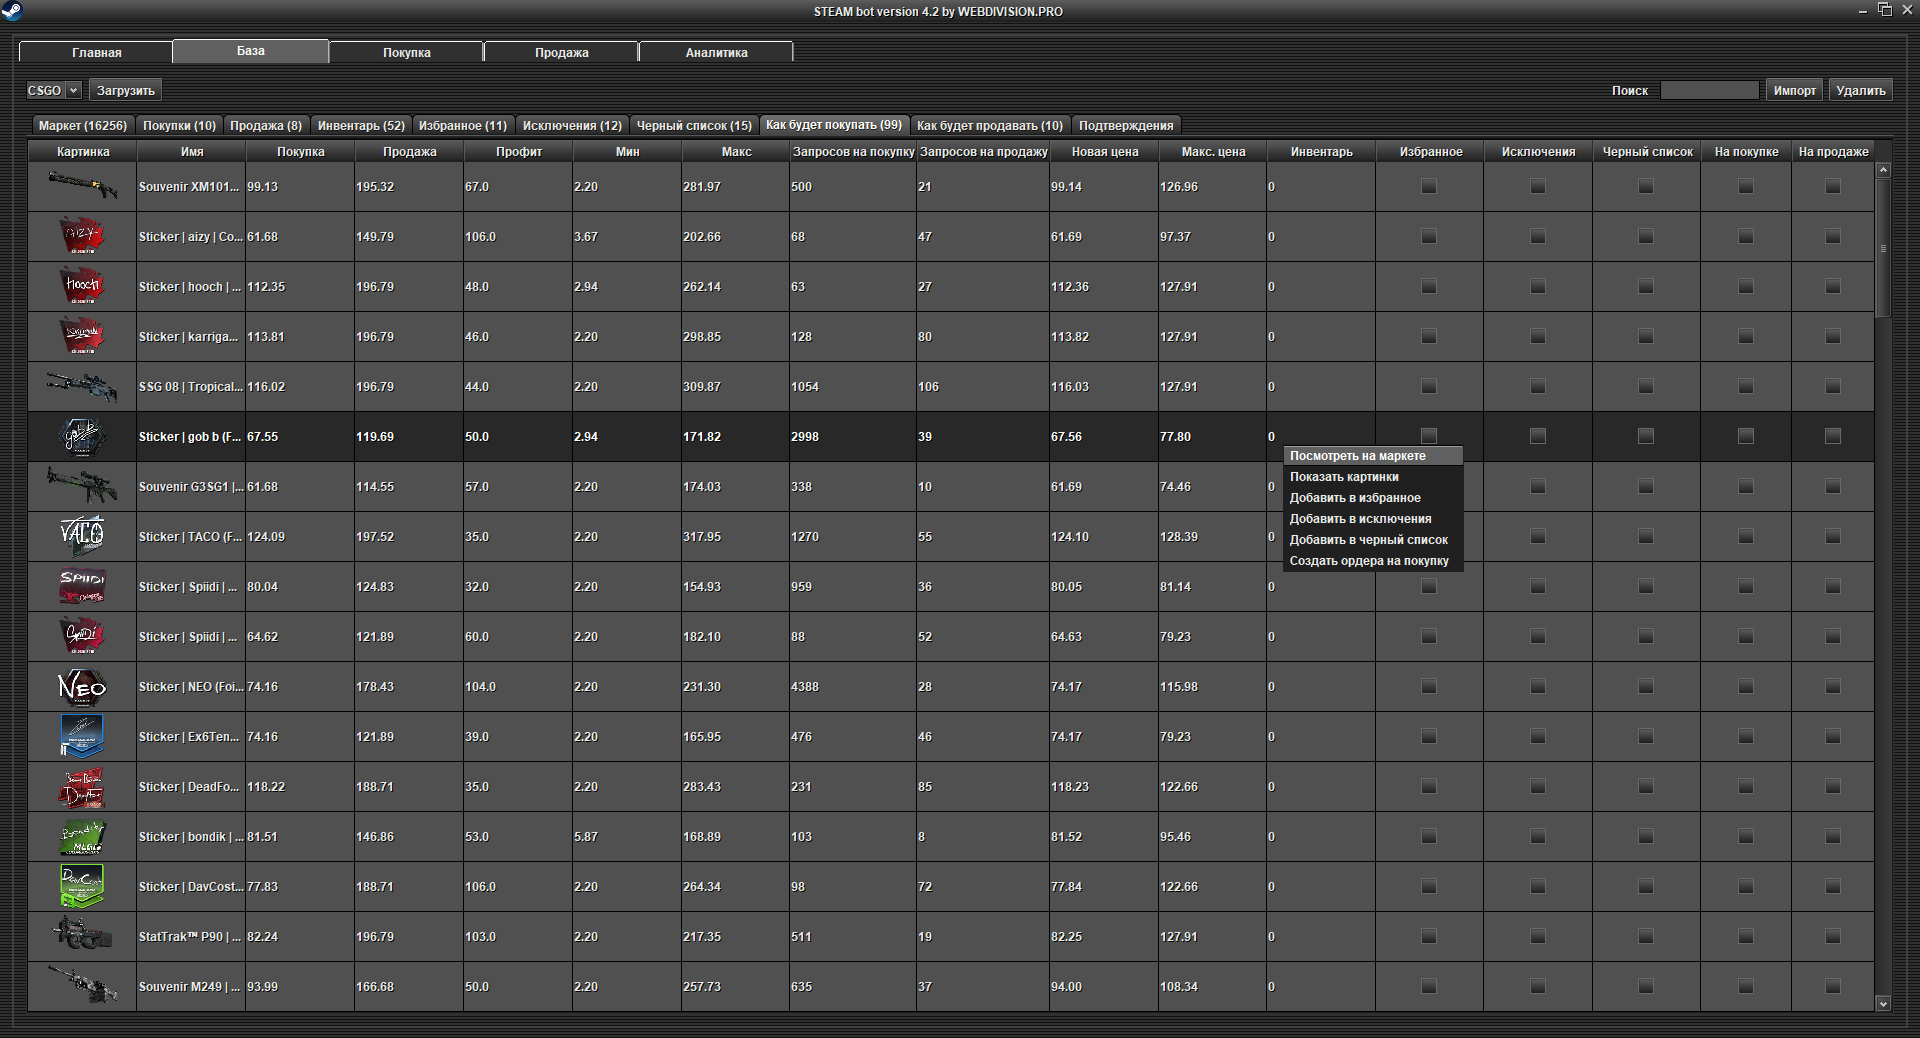
Task: Sort table by Профит column header
Action: 518,152
